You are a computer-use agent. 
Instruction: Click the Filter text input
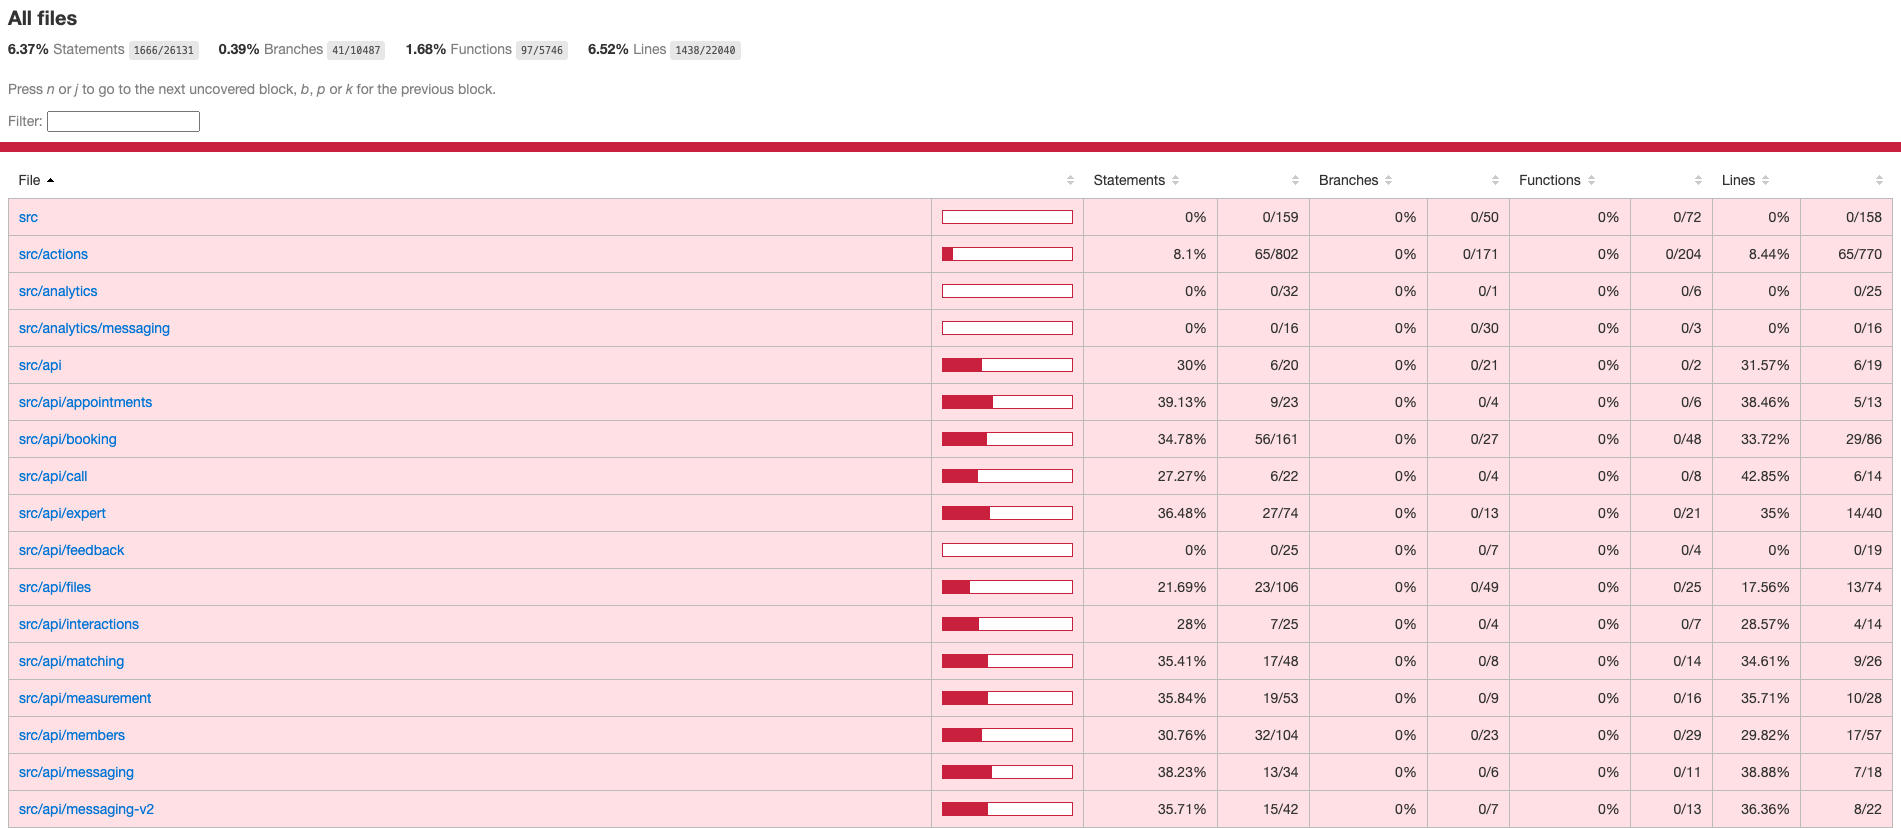[x=123, y=121]
